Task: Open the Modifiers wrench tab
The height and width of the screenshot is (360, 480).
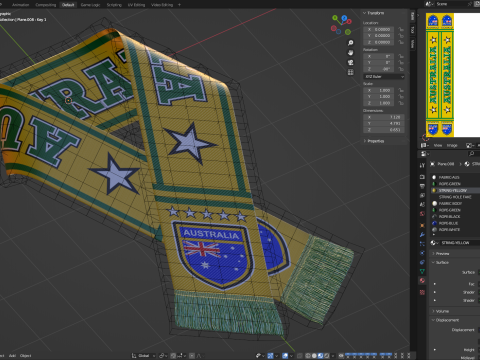Action: [x=422, y=235]
